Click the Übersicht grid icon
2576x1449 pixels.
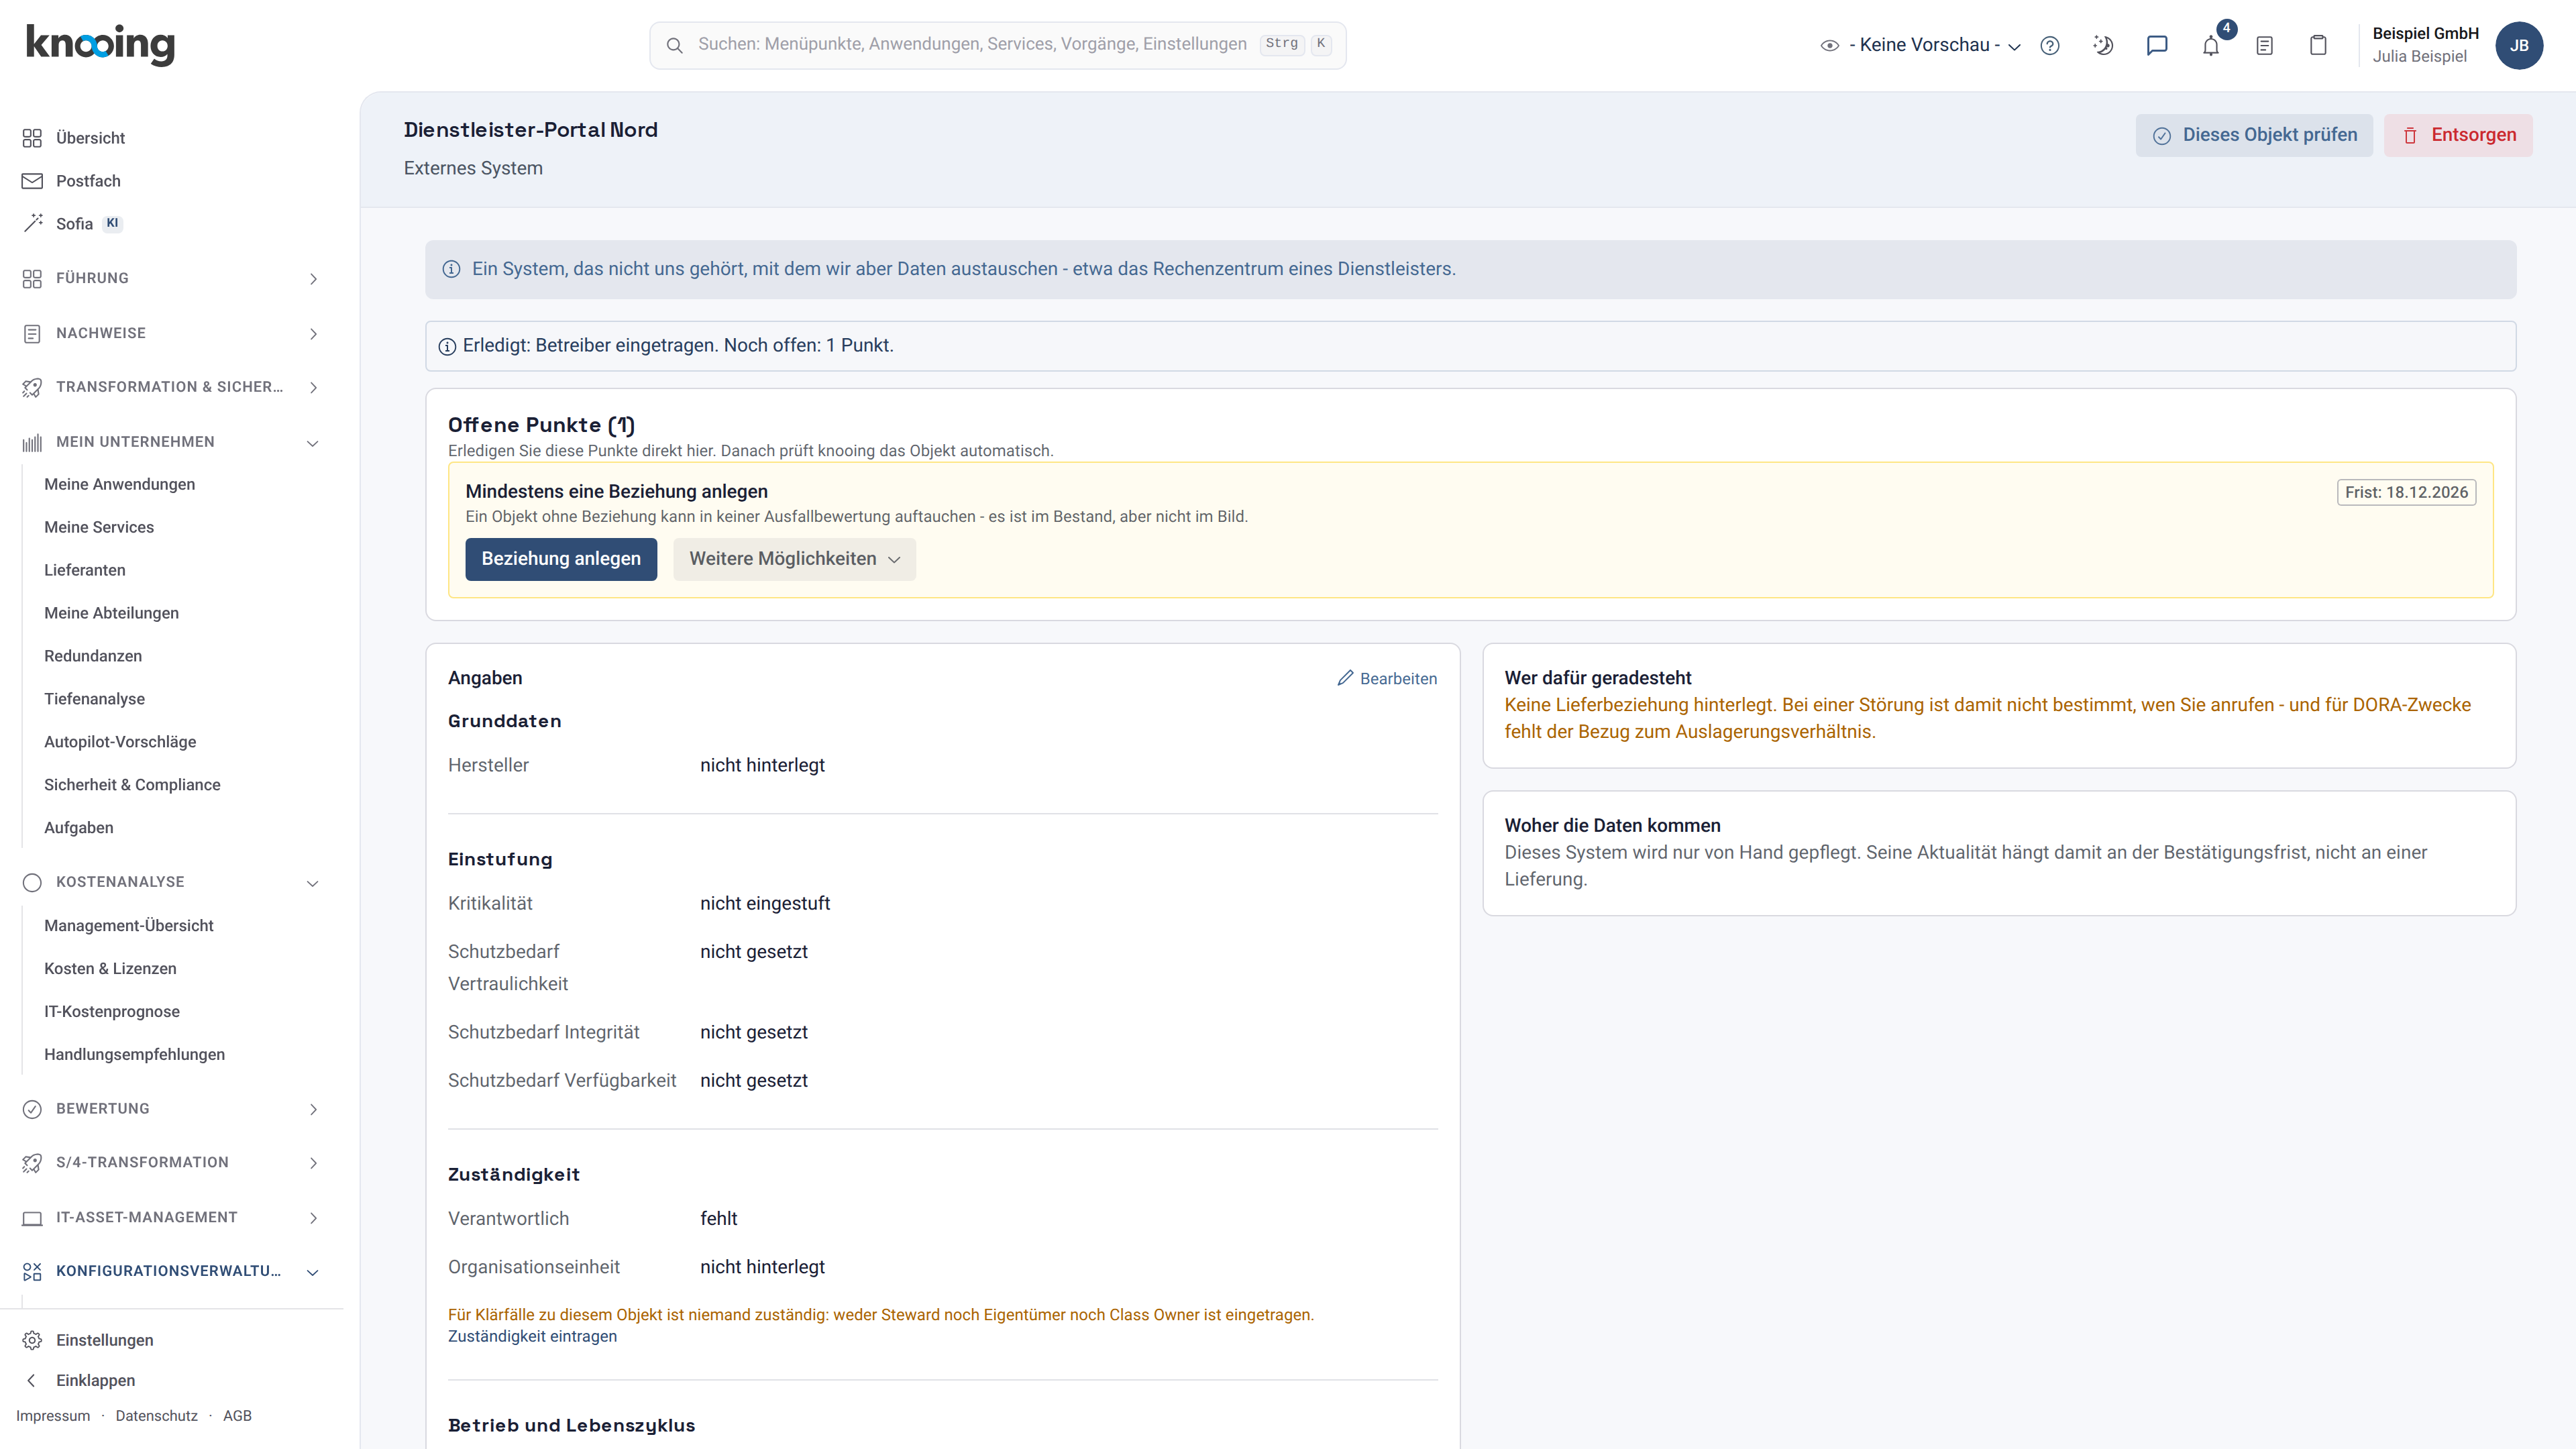click(32, 138)
